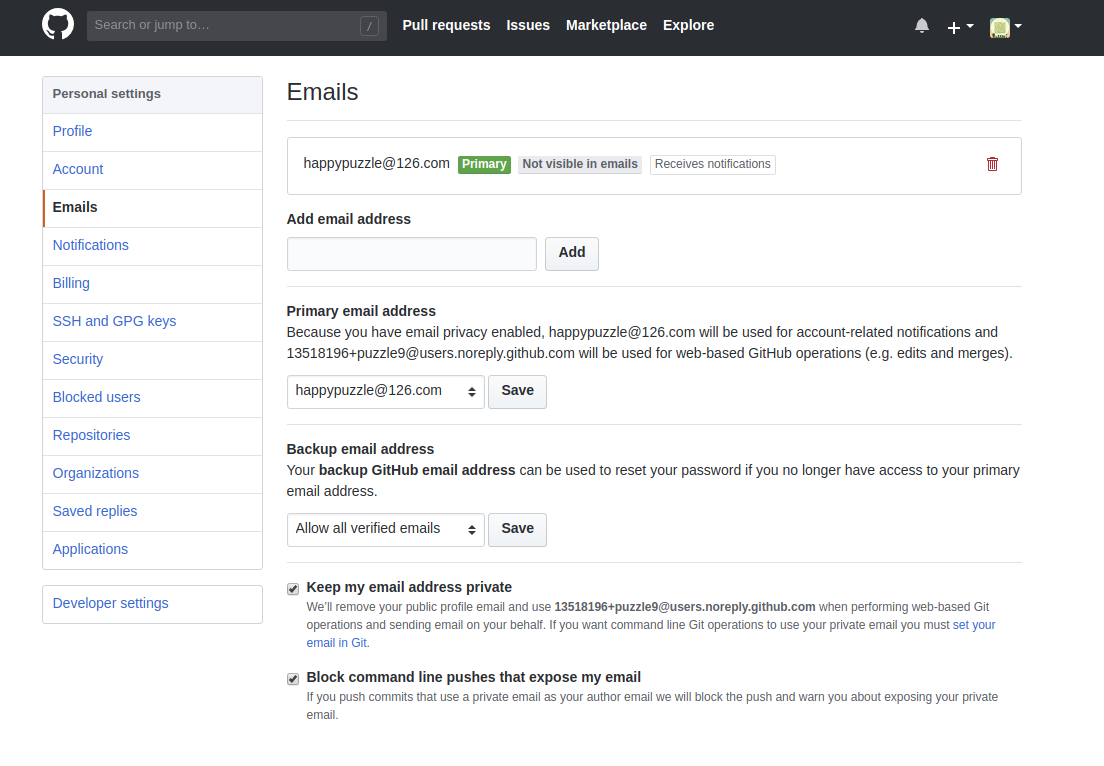Open the user avatar menu

tap(1005, 27)
